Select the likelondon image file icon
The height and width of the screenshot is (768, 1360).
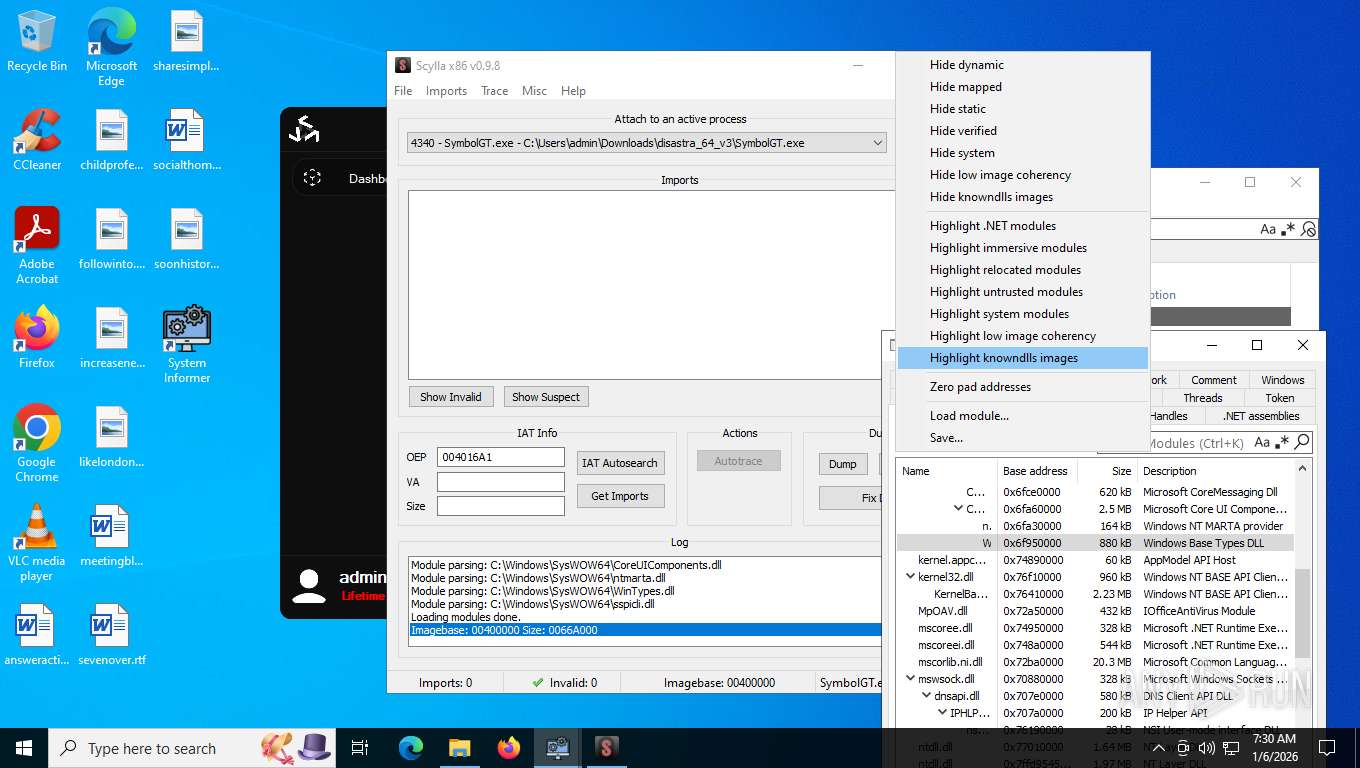[x=111, y=438]
